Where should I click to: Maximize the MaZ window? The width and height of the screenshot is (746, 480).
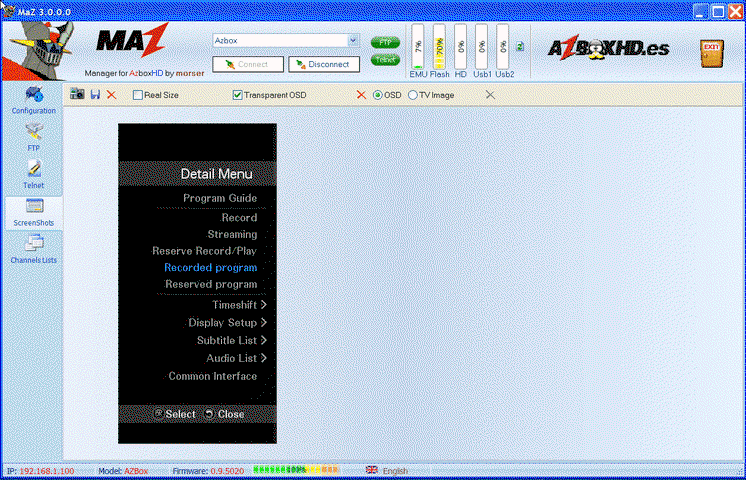click(x=718, y=11)
